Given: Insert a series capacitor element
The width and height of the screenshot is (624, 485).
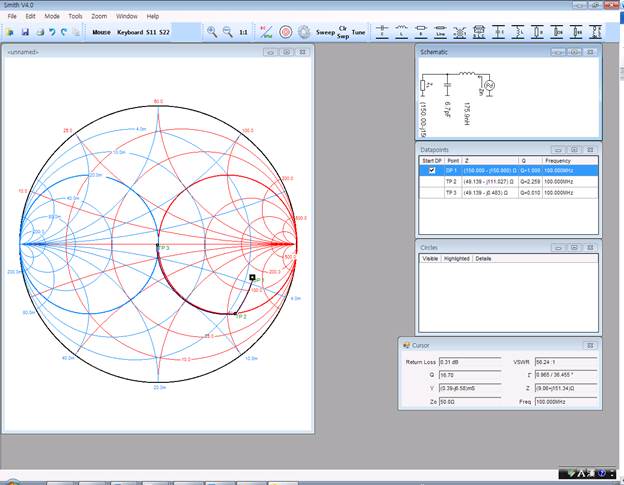Looking at the screenshot, I should click(x=382, y=32).
